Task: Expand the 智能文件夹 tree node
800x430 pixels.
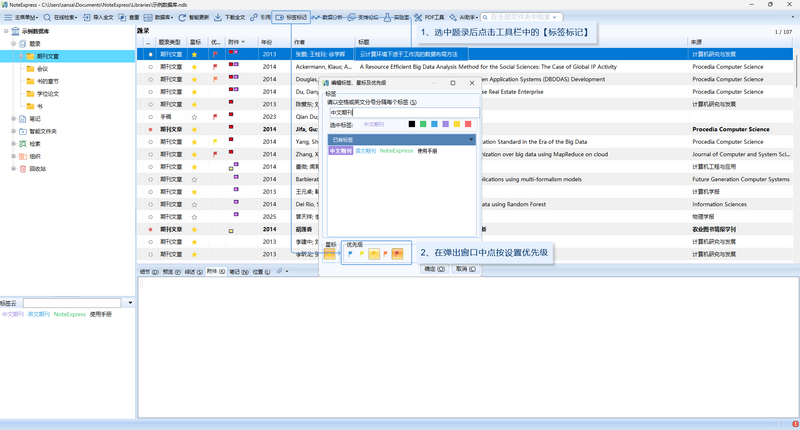Action: [14, 131]
